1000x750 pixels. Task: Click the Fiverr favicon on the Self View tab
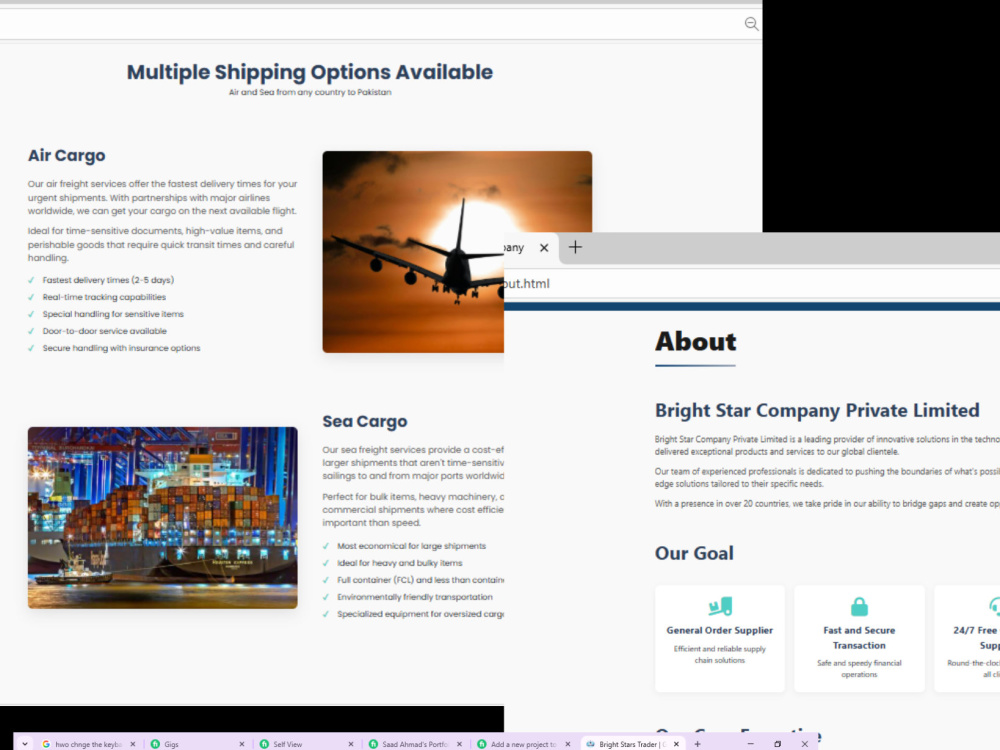pyautogui.click(x=264, y=744)
